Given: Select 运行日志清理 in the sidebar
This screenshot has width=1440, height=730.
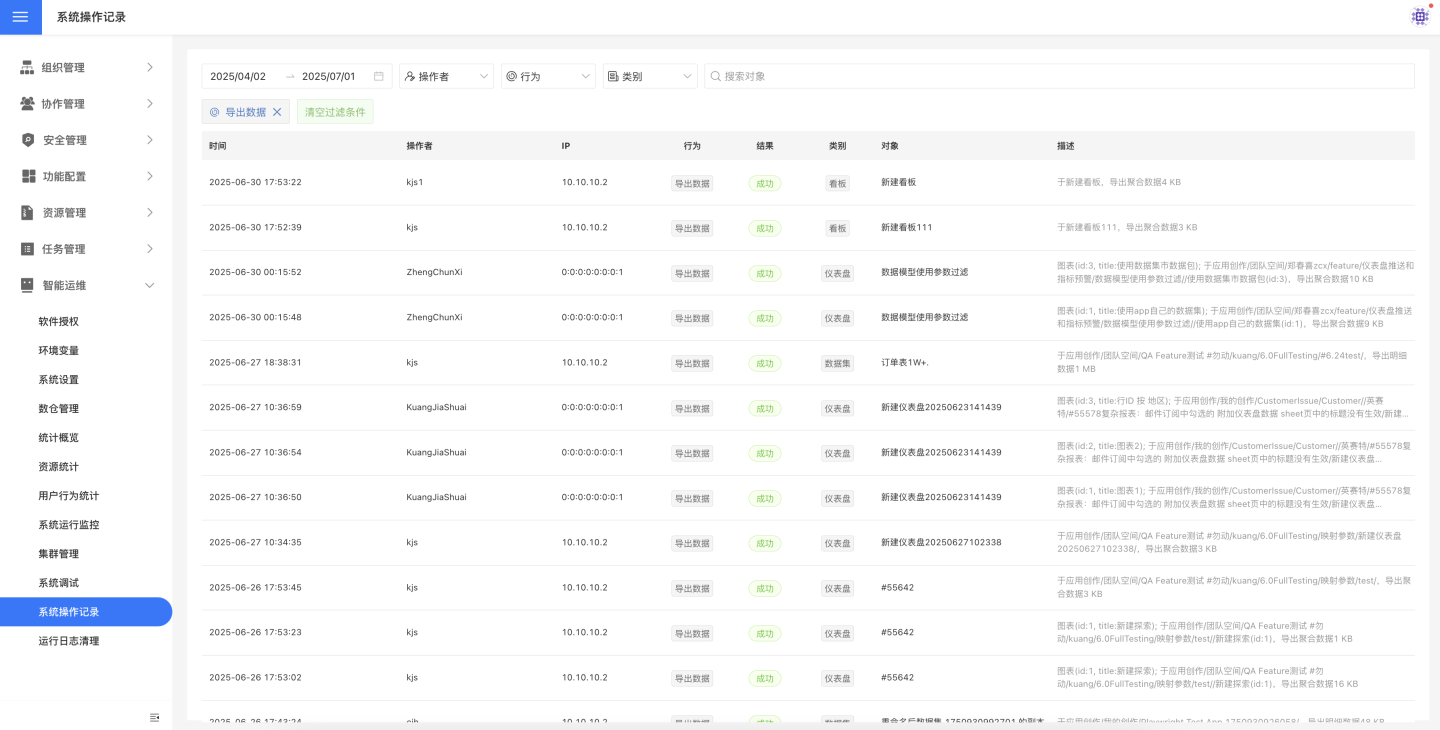Looking at the screenshot, I should click(69, 641).
